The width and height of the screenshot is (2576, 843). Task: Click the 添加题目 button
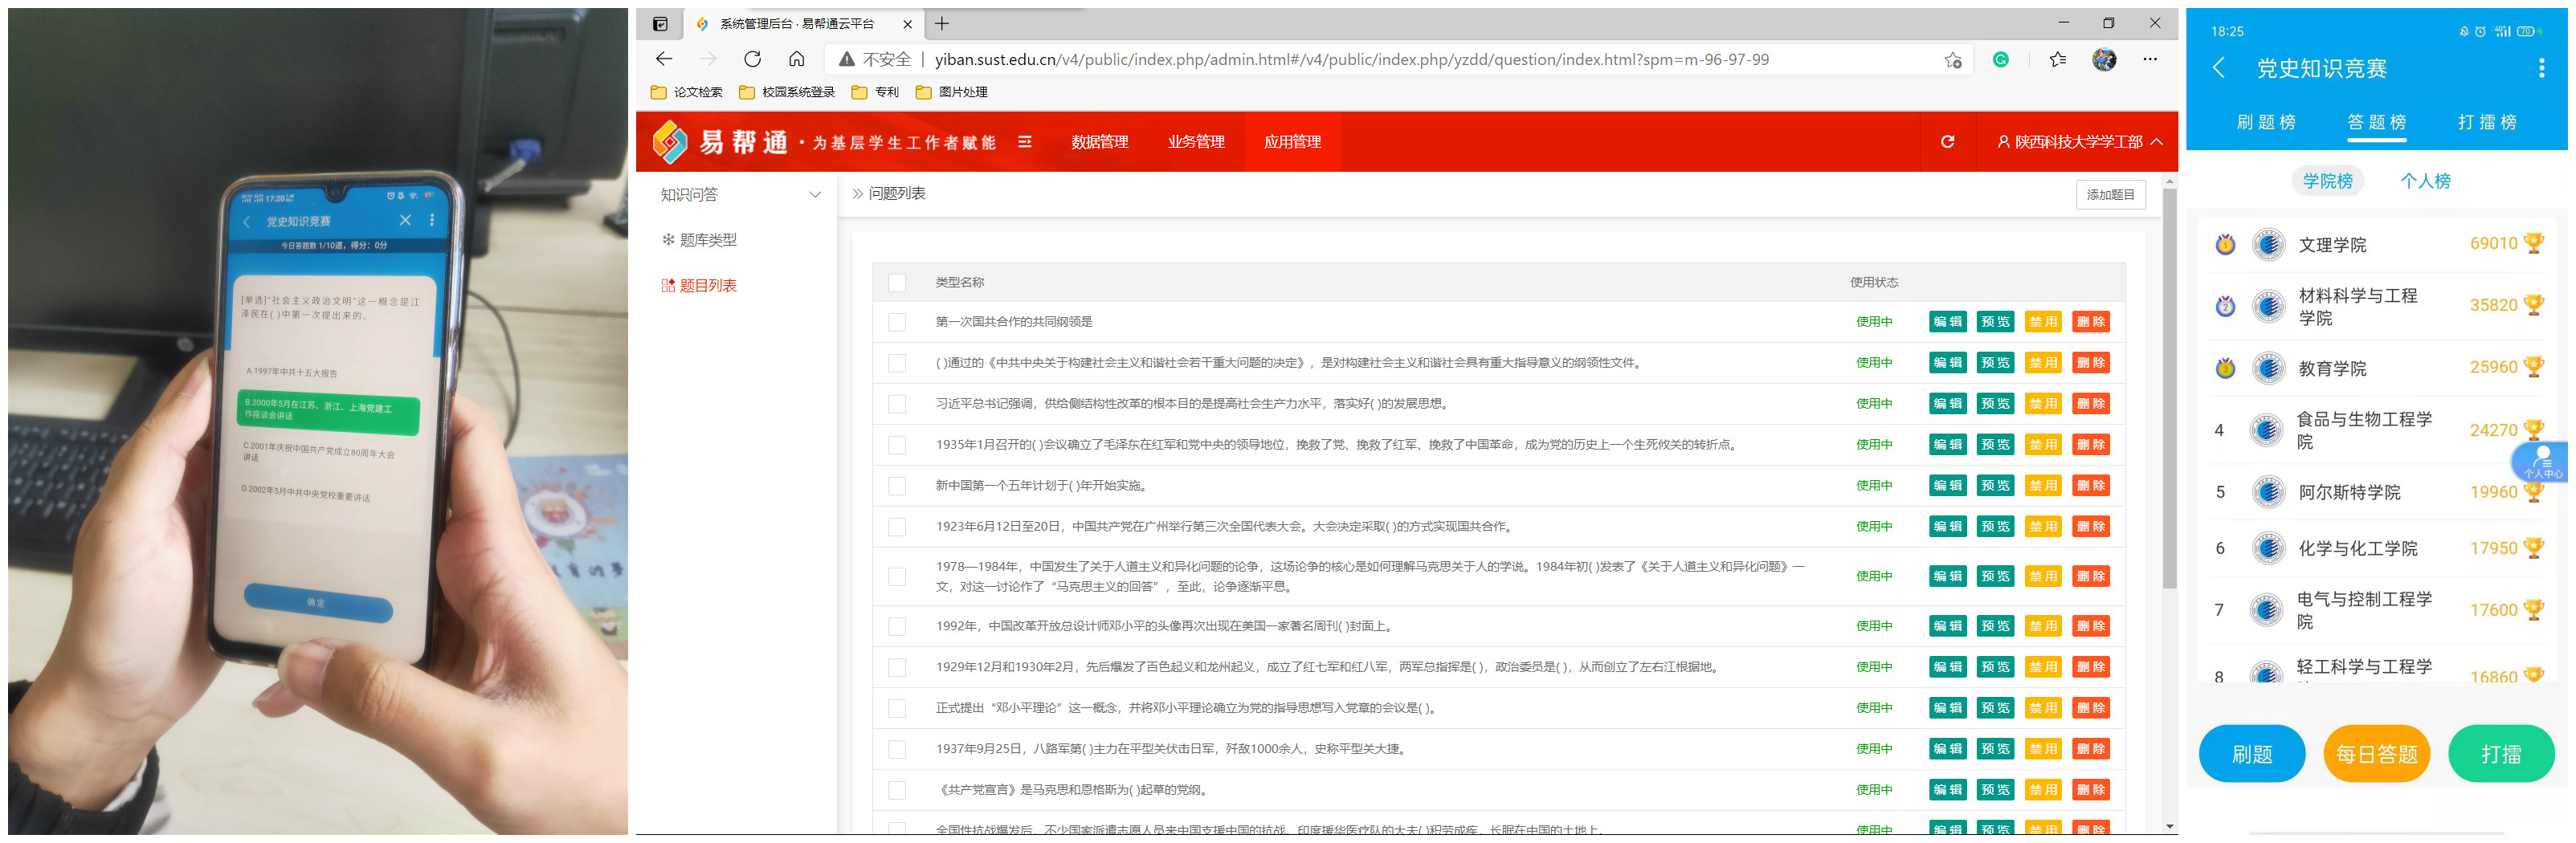pyautogui.click(x=2110, y=195)
